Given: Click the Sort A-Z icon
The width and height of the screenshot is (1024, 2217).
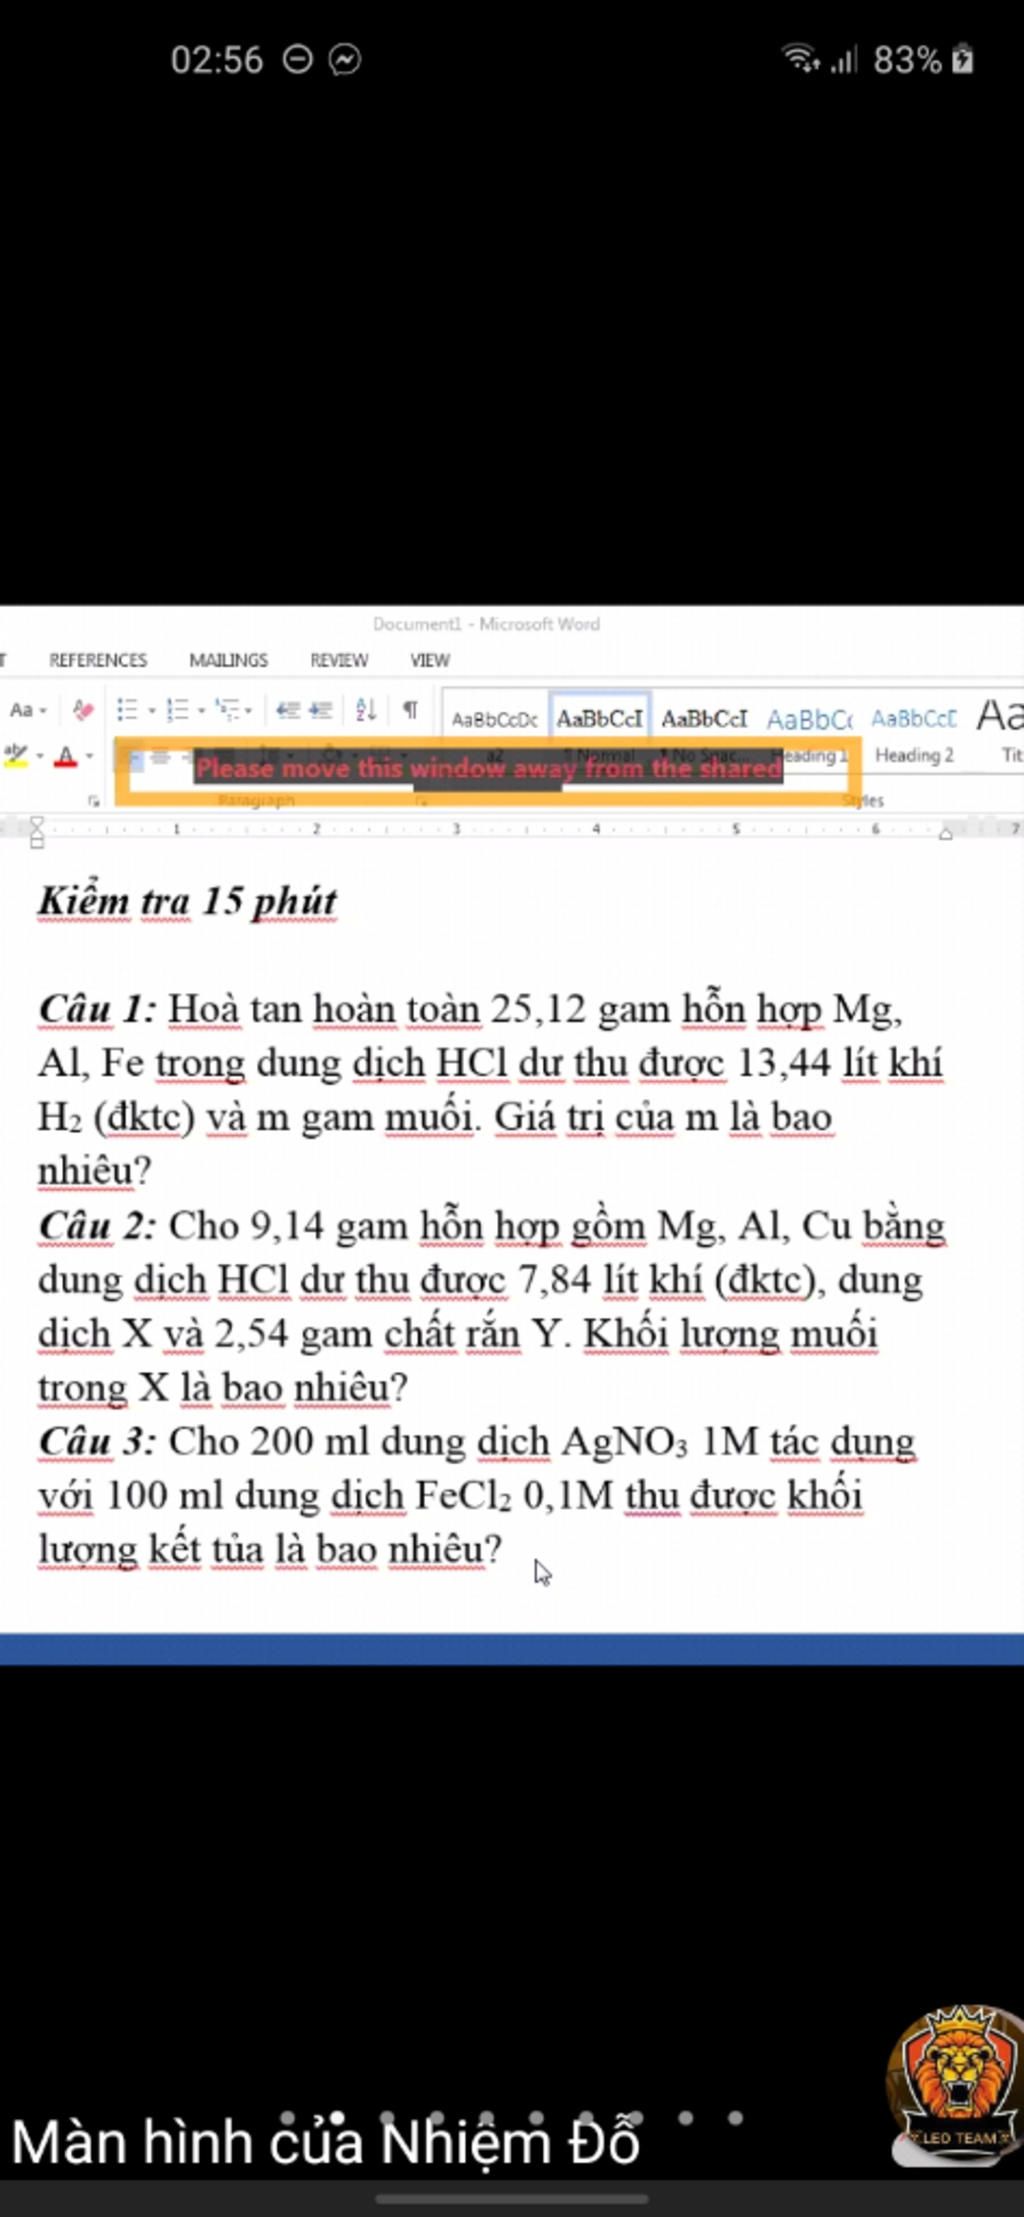Looking at the screenshot, I should 366,710.
